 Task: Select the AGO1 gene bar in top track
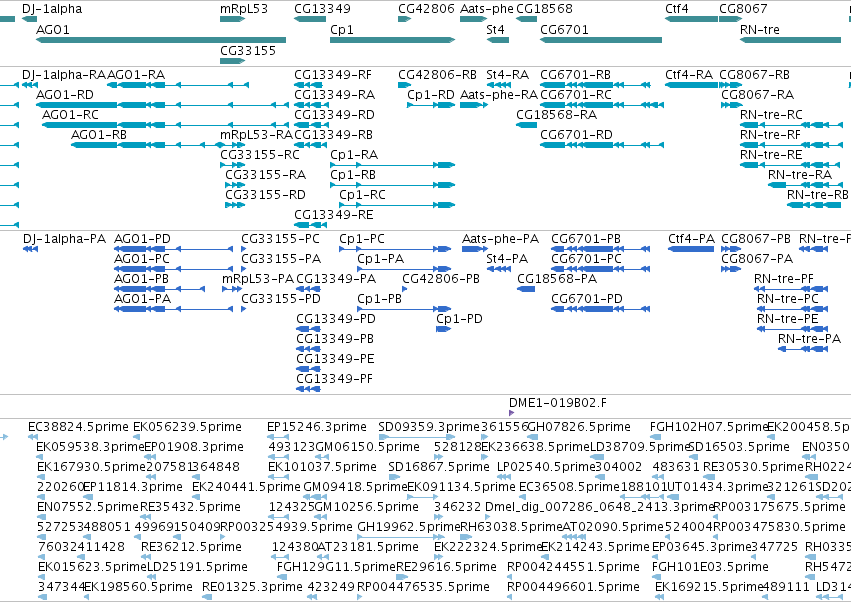tap(161, 40)
